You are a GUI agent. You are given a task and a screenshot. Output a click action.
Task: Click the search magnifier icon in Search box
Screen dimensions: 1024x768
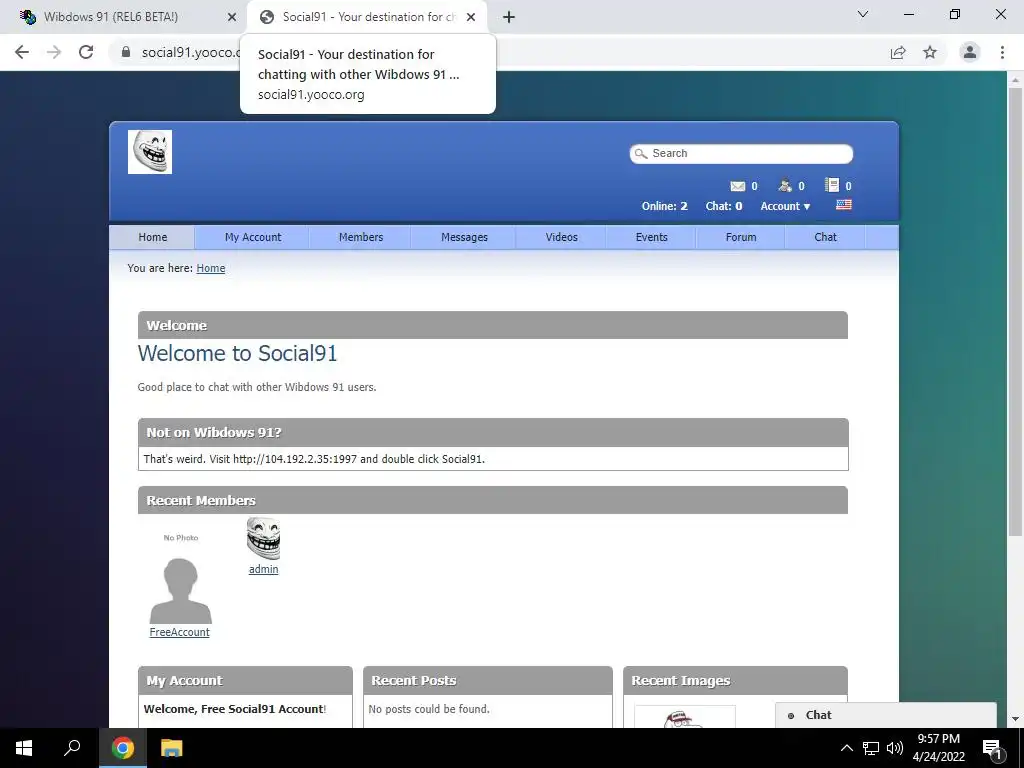[x=641, y=153]
